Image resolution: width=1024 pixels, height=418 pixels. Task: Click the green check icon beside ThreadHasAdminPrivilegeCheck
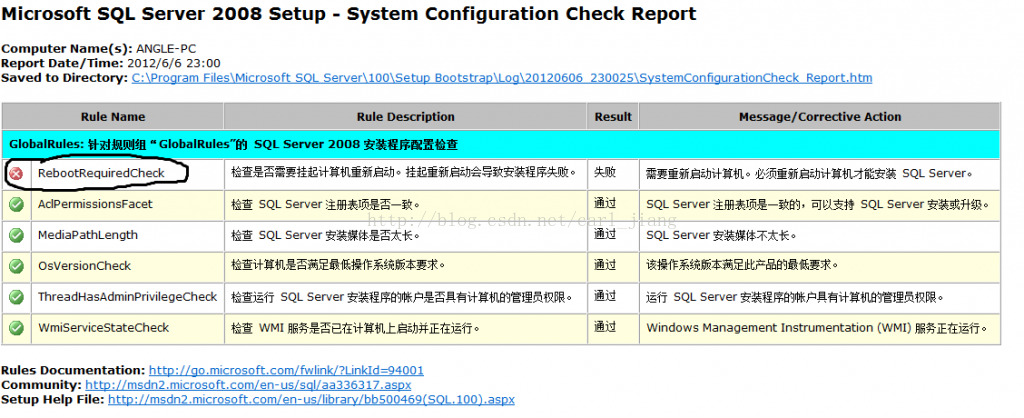[x=16, y=297]
